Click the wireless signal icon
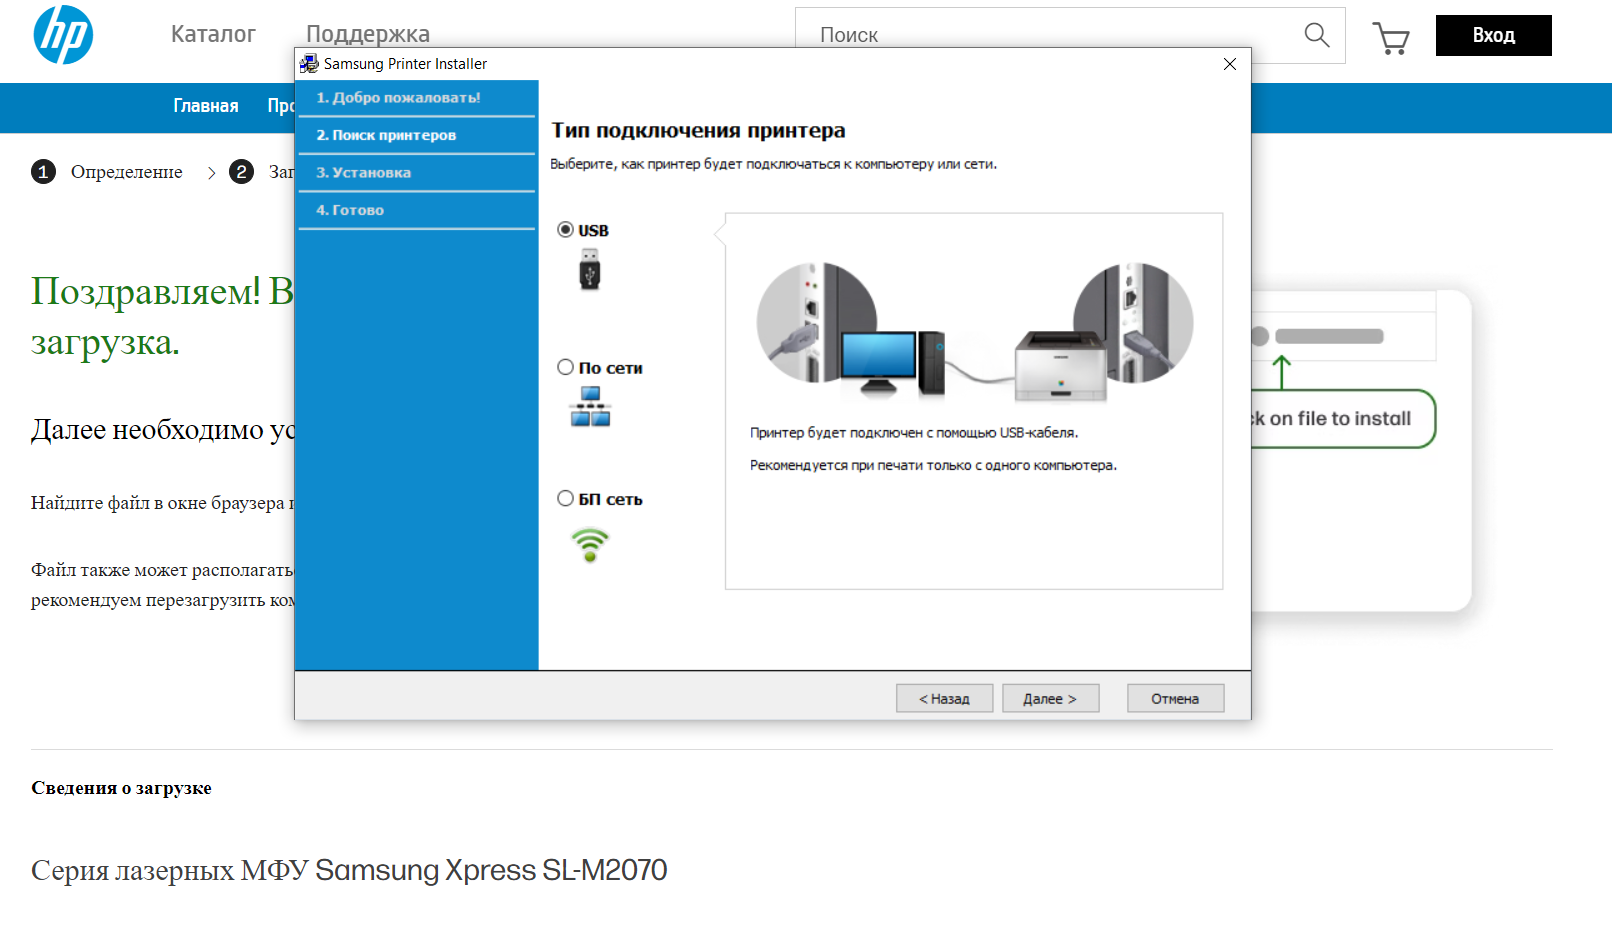1612x930 pixels. click(590, 545)
